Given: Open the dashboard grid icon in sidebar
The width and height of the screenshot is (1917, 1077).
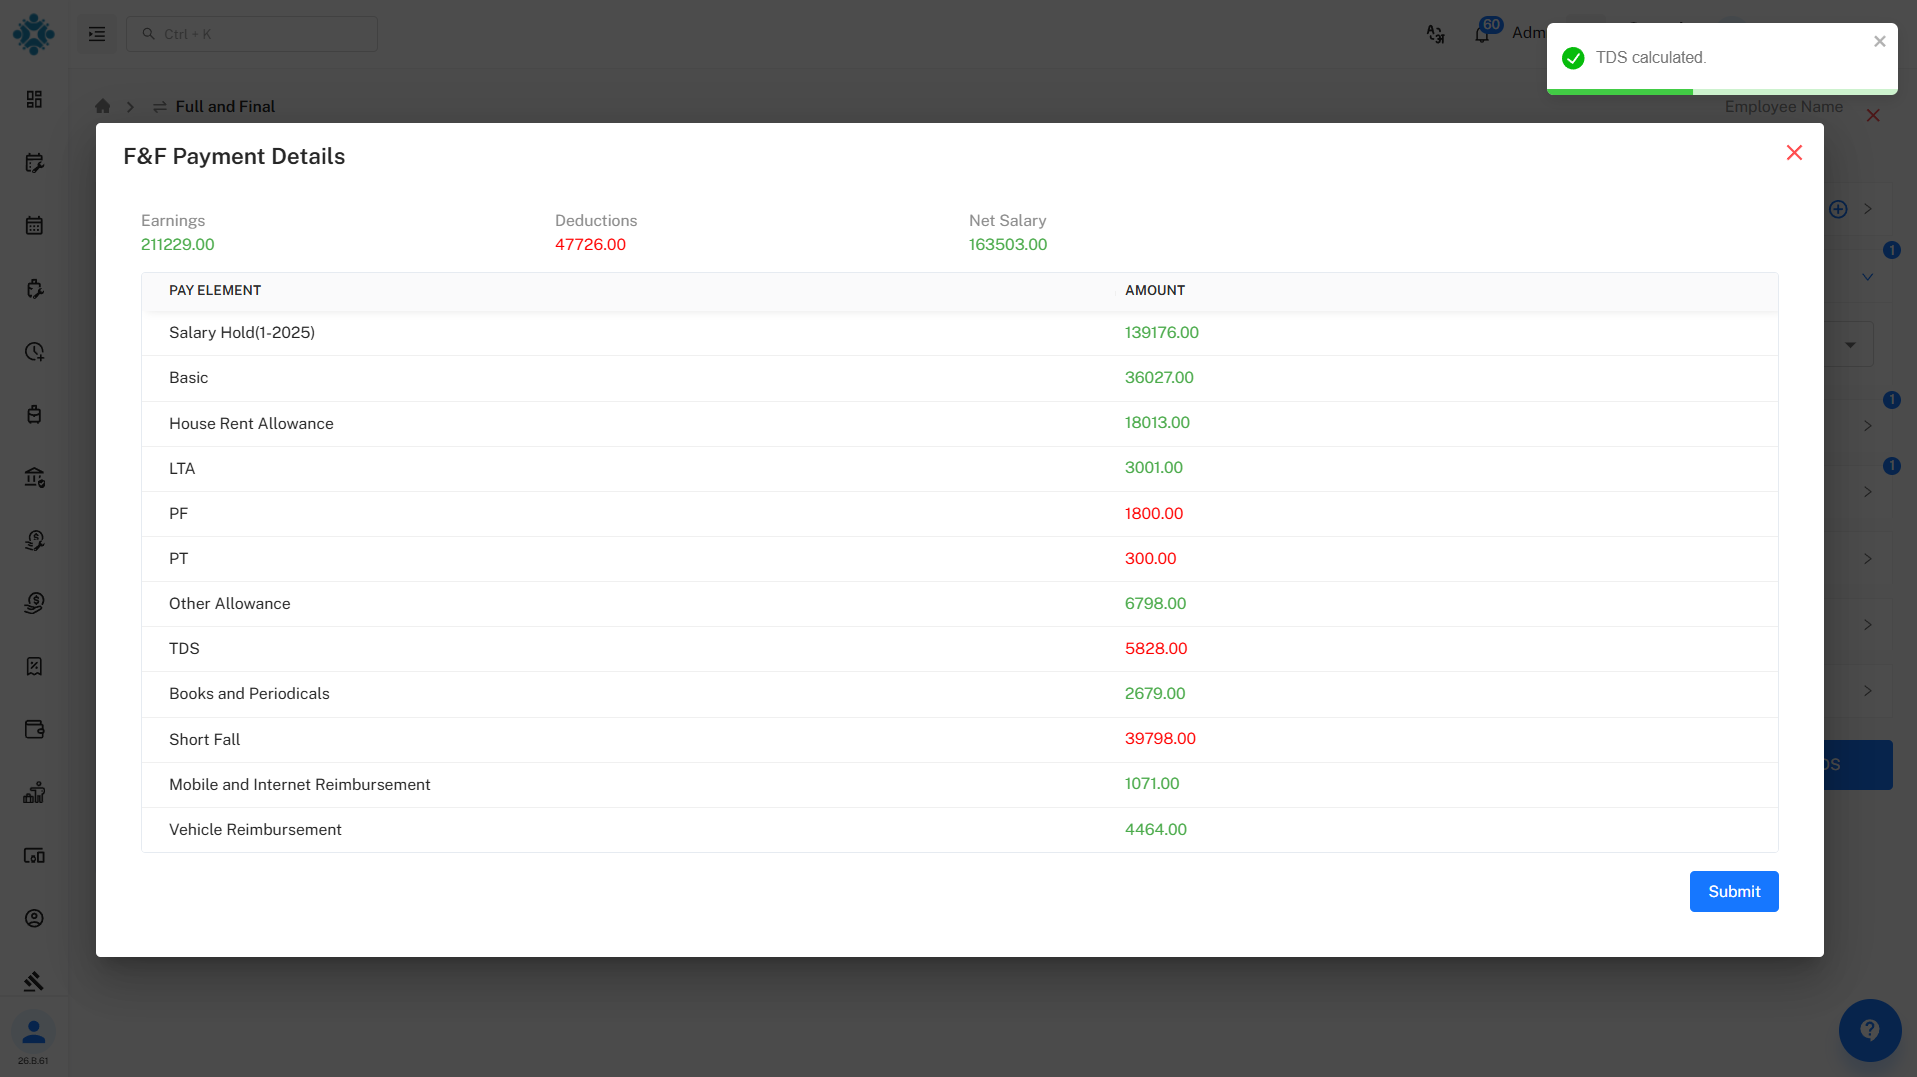Looking at the screenshot, I should tap(34, 99).
